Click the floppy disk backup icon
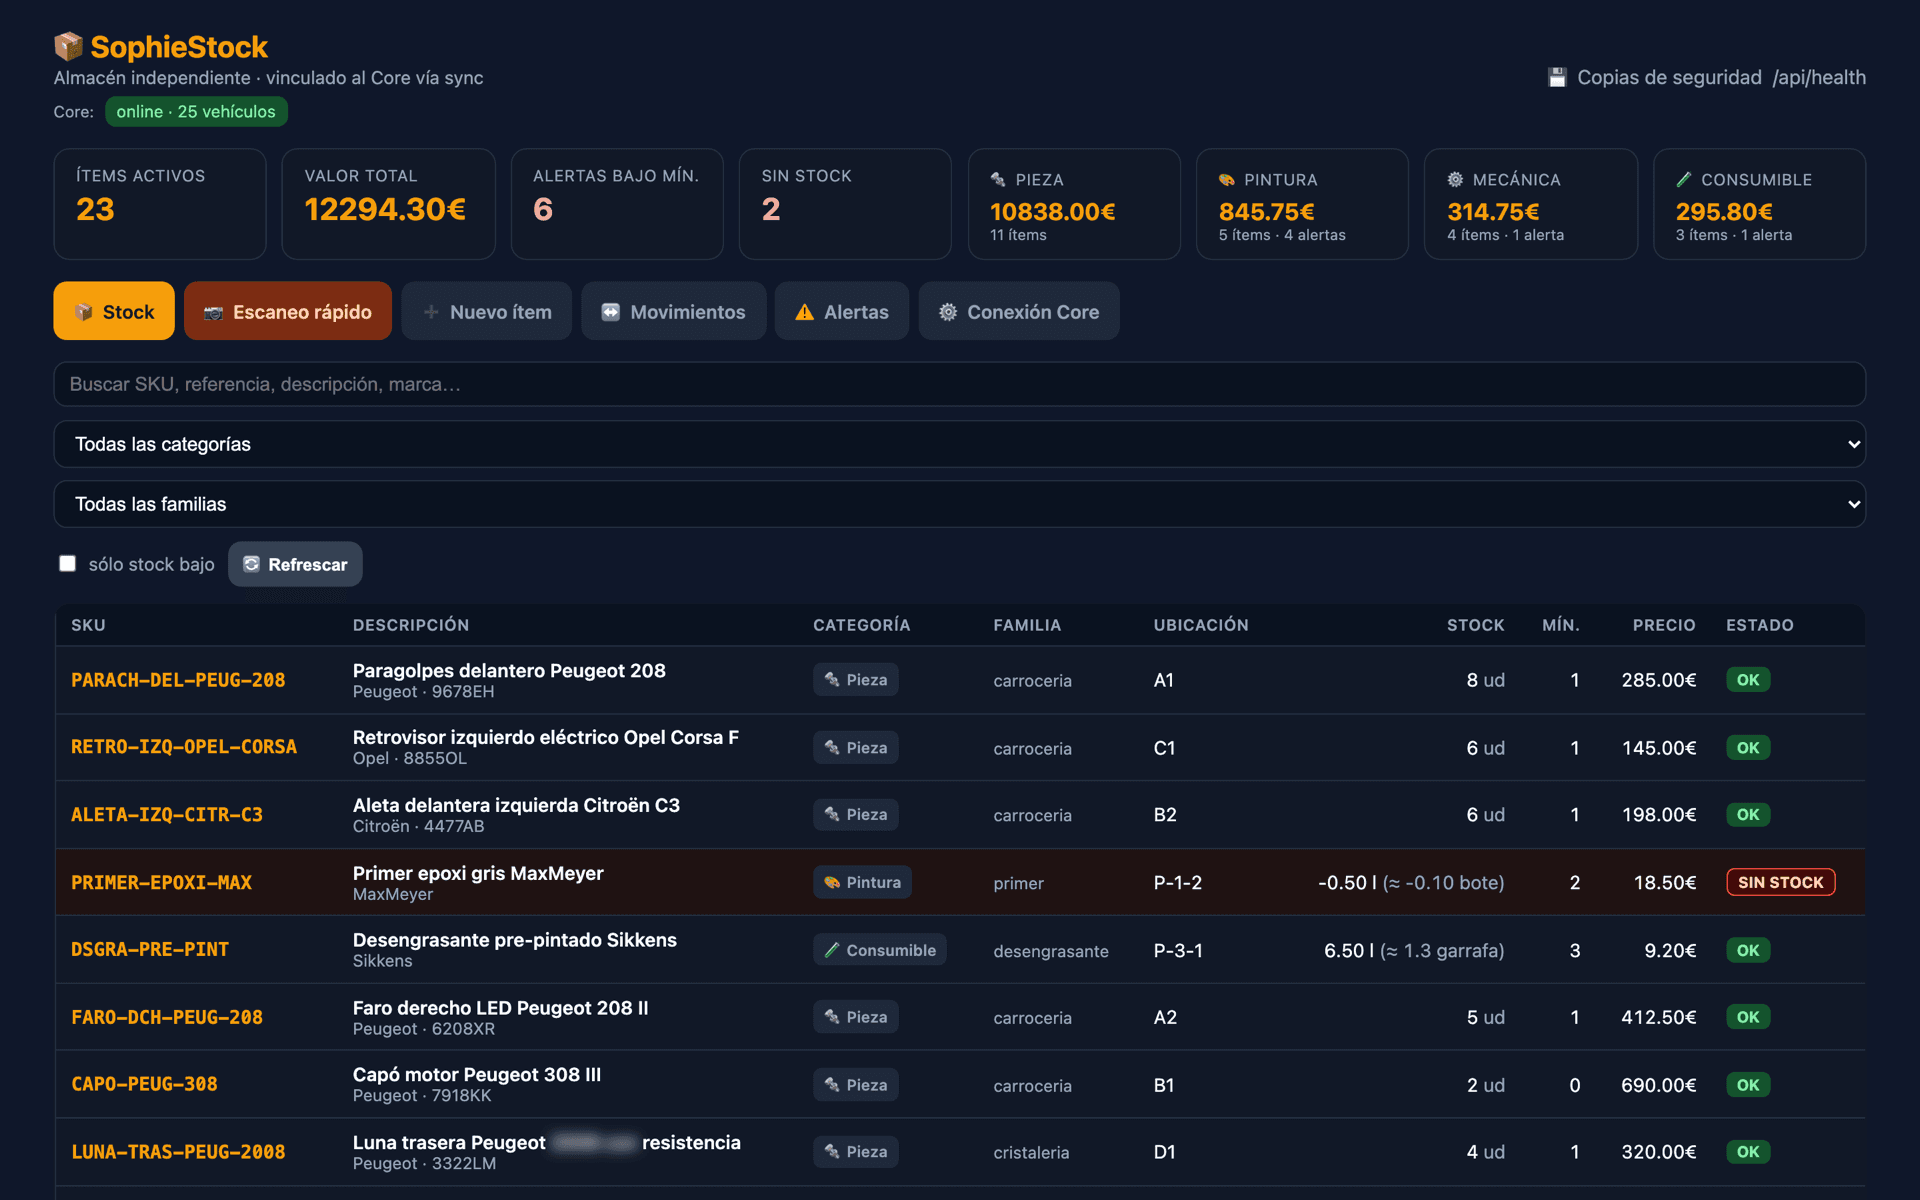 point(1557,78)
